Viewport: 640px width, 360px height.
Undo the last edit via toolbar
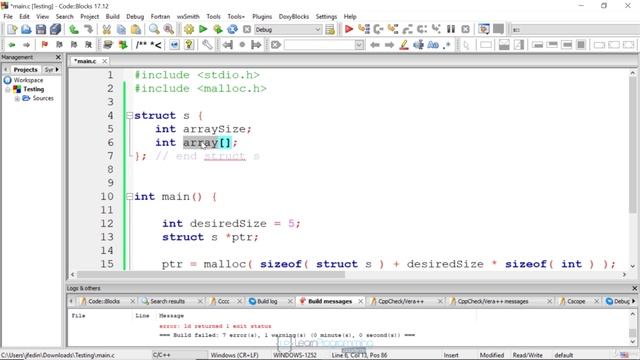pyautogui.click(x=74, y=29)
